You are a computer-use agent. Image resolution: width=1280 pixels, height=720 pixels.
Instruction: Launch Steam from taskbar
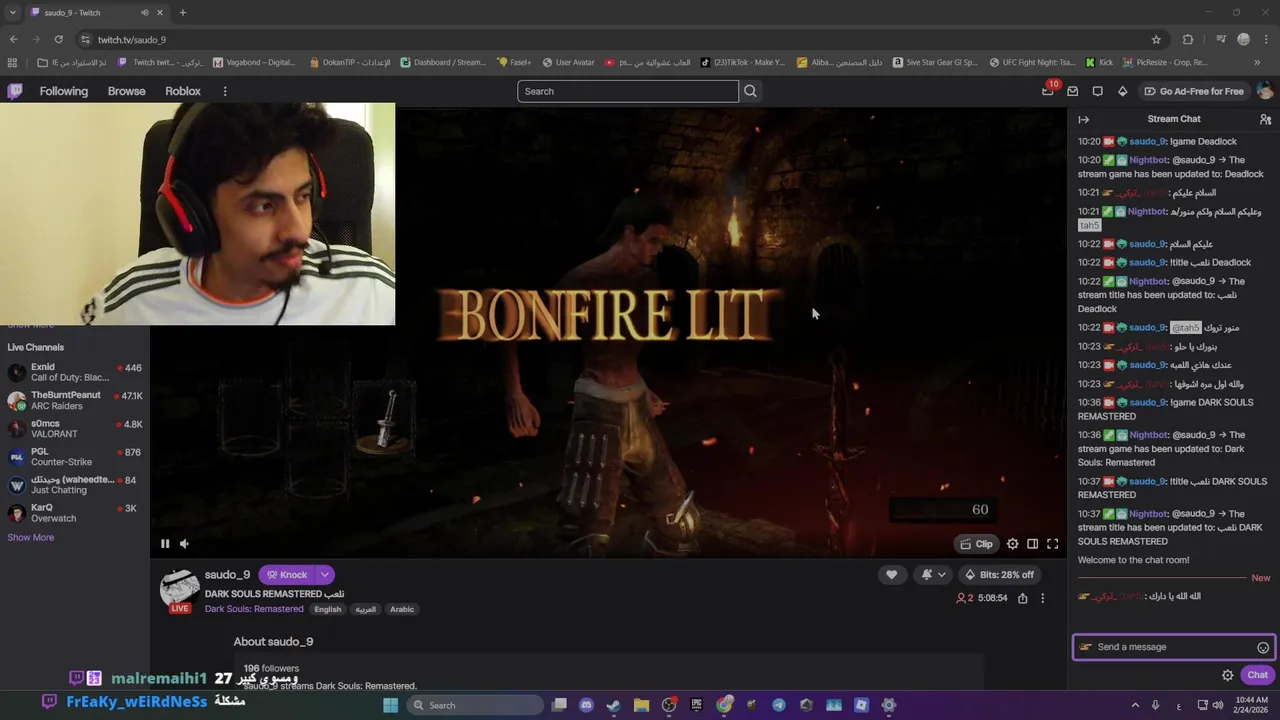pyautogui.click(x=613, y=705)
